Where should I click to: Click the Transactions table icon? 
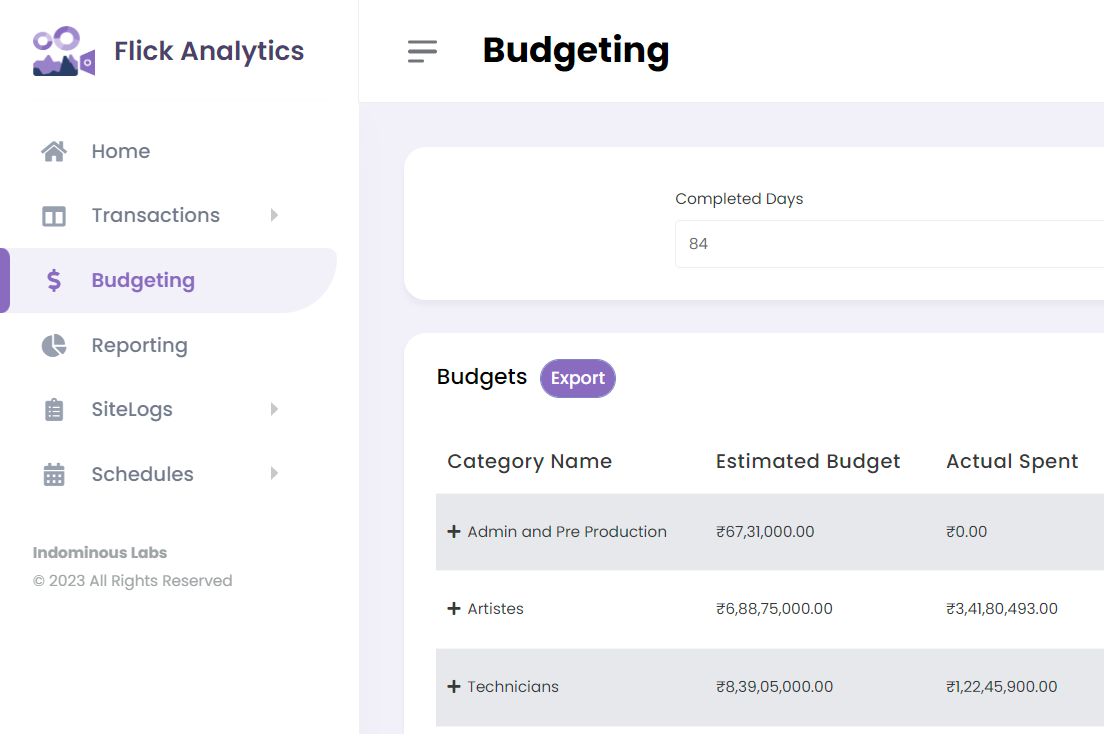(54, 216)
